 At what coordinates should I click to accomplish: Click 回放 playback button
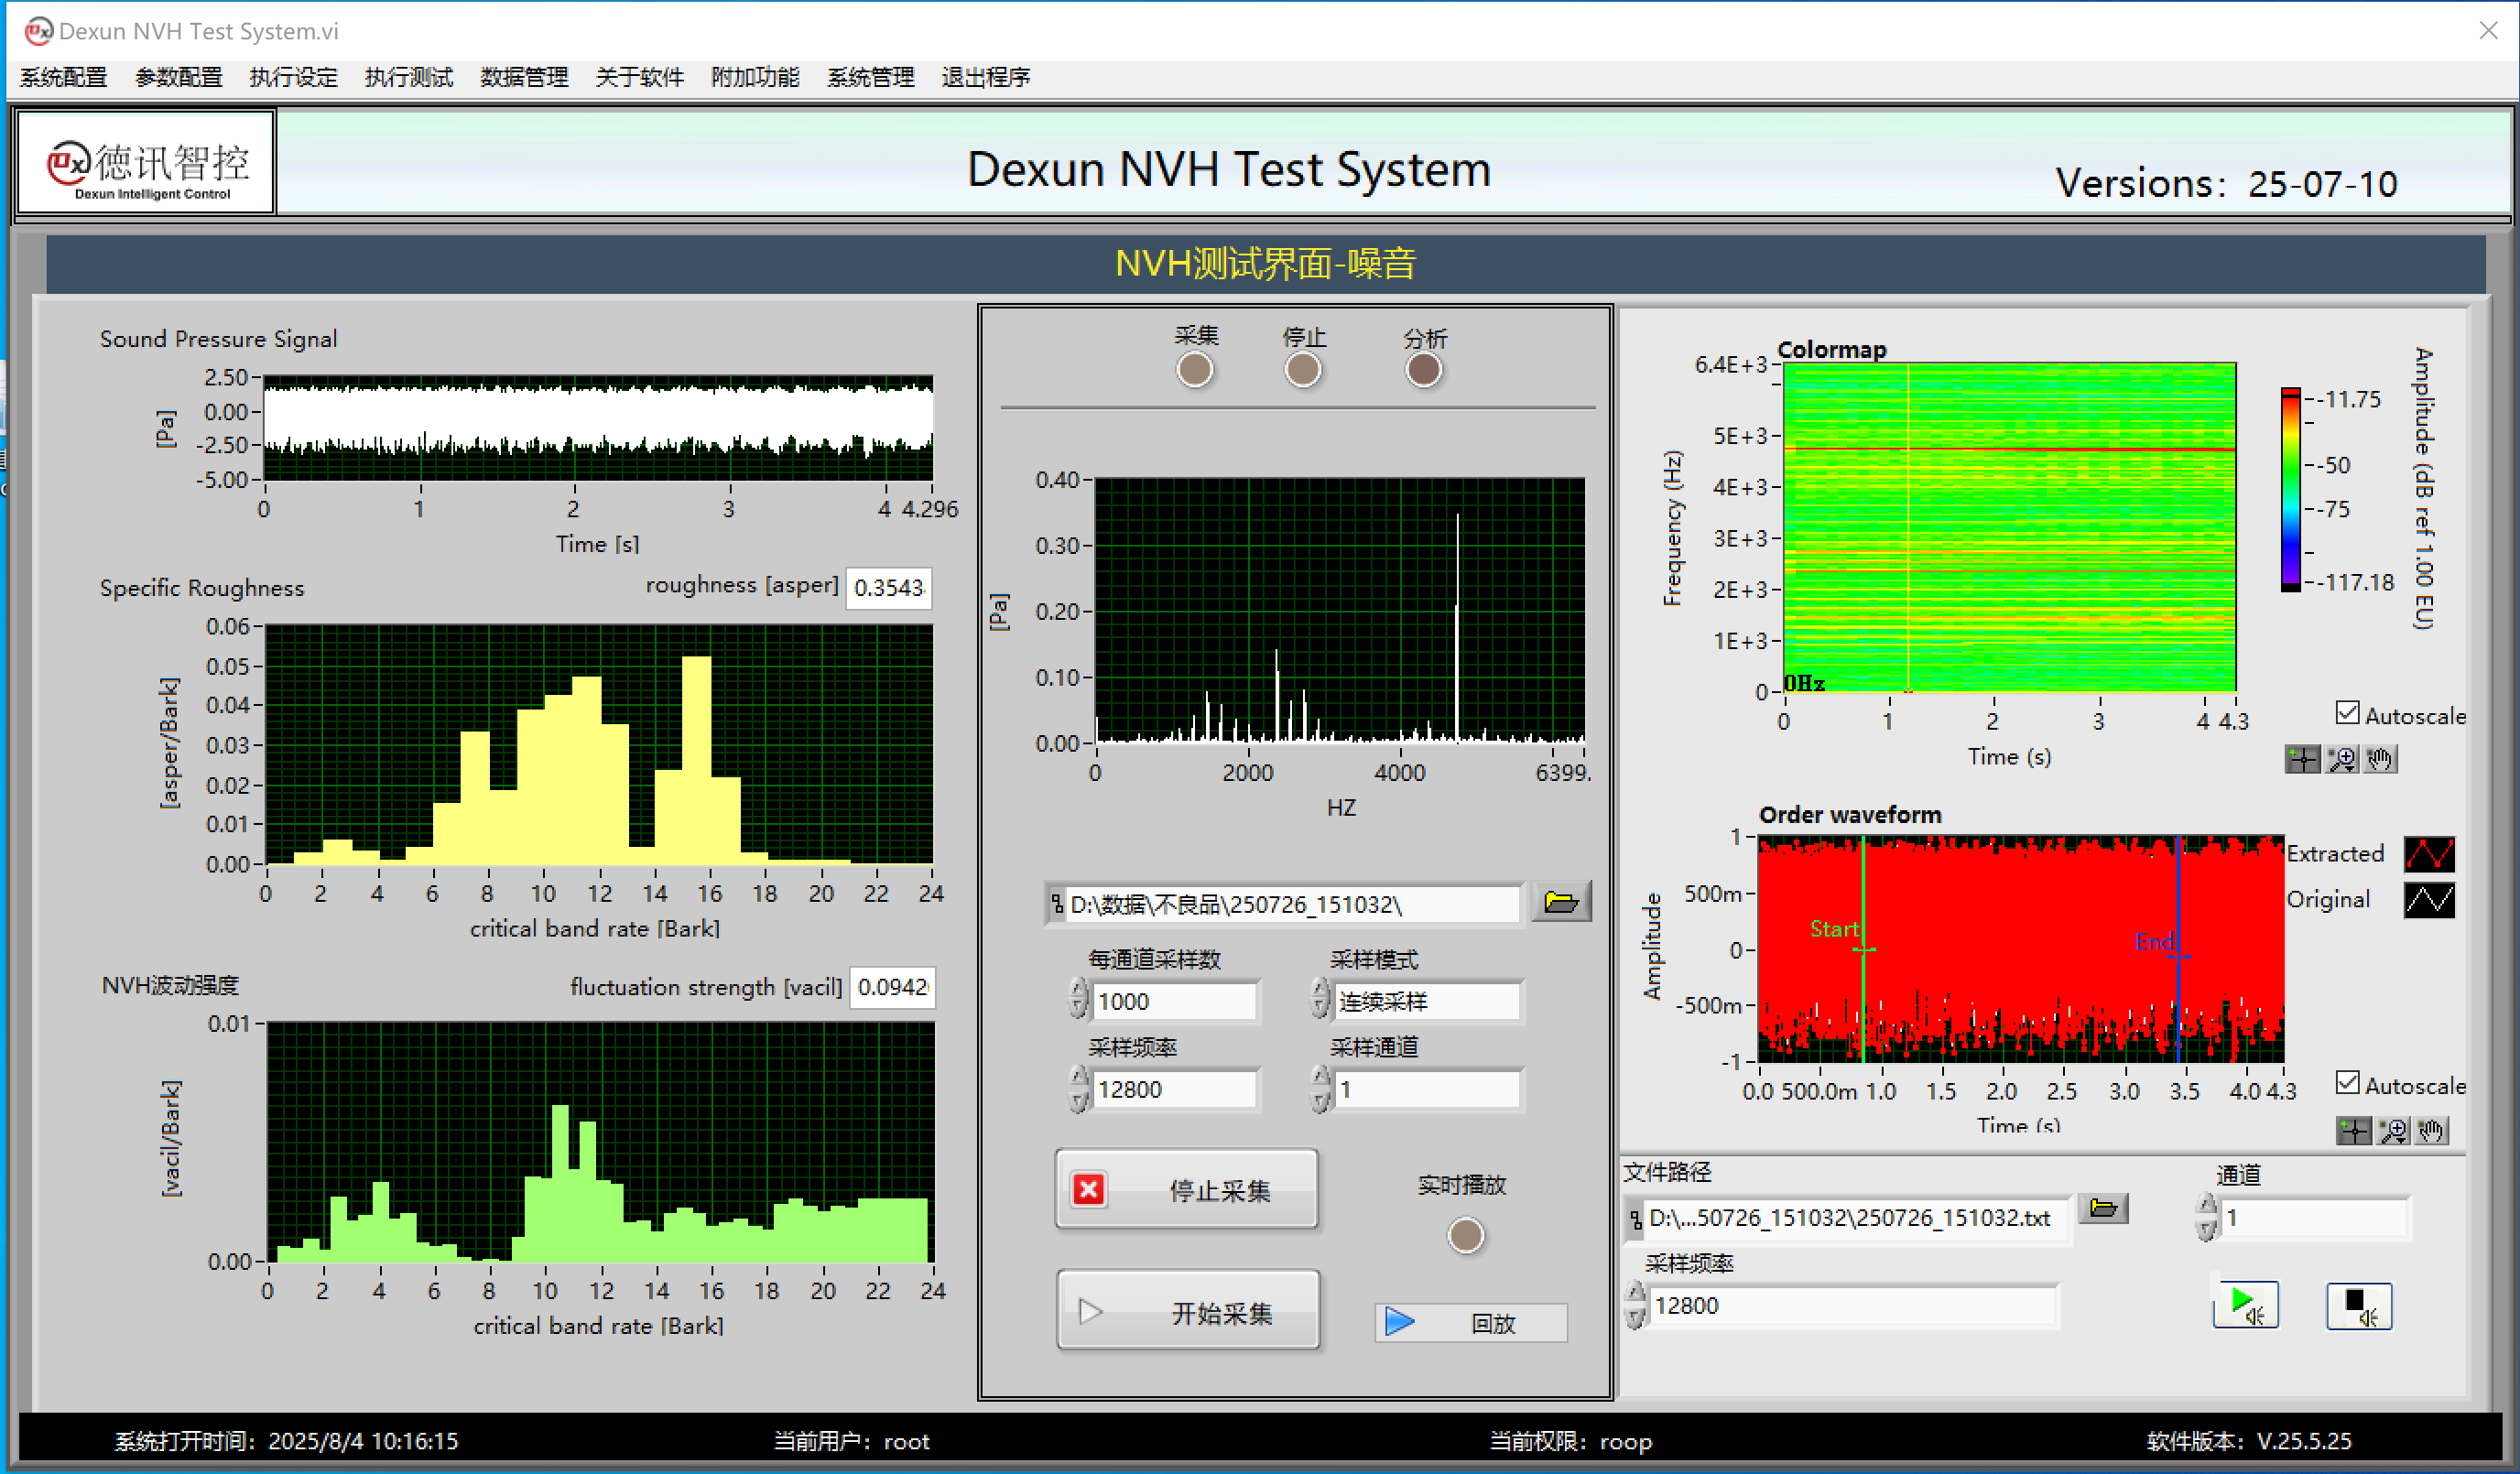(1470, 1322)
